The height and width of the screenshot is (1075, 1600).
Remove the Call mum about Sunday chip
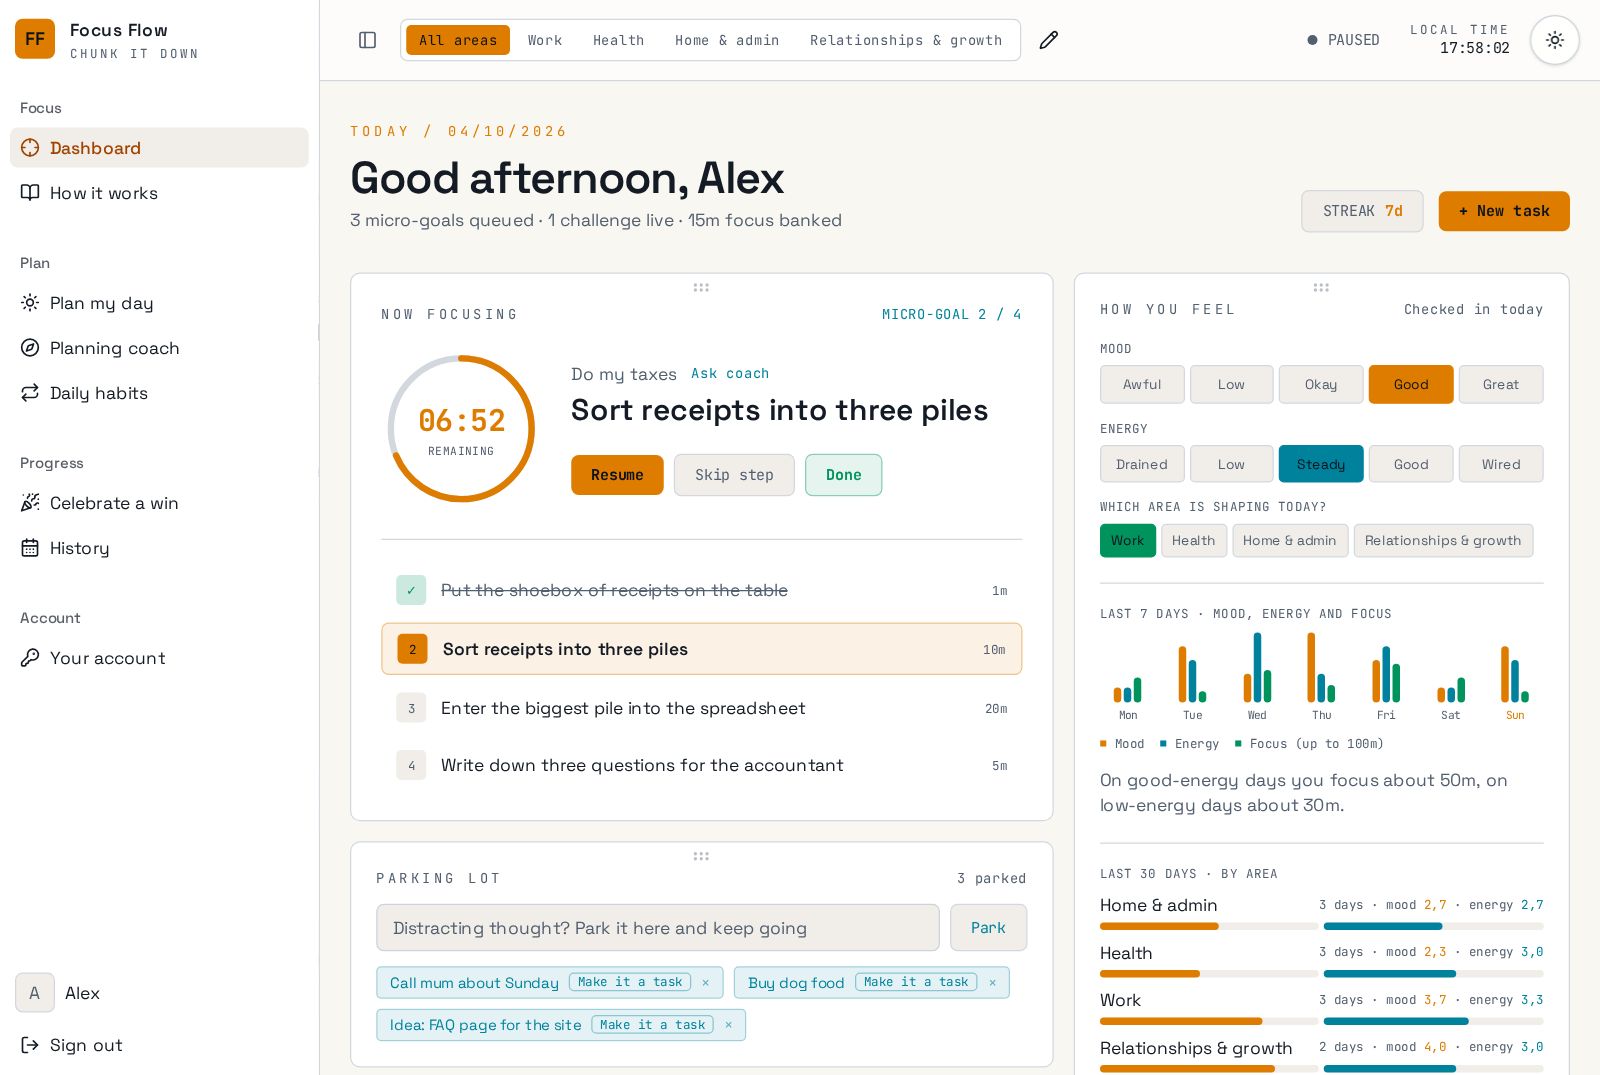(x=705, y=983)
